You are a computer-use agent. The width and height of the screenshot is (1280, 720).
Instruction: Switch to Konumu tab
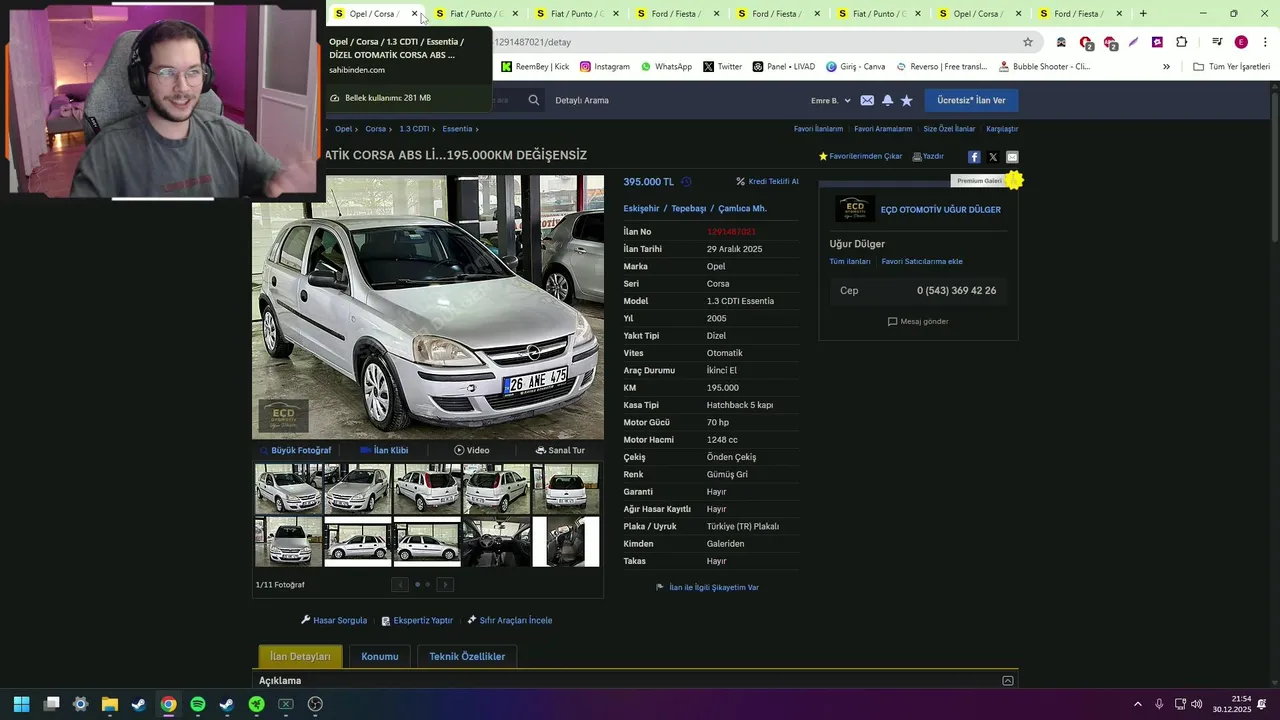[380, 657]
